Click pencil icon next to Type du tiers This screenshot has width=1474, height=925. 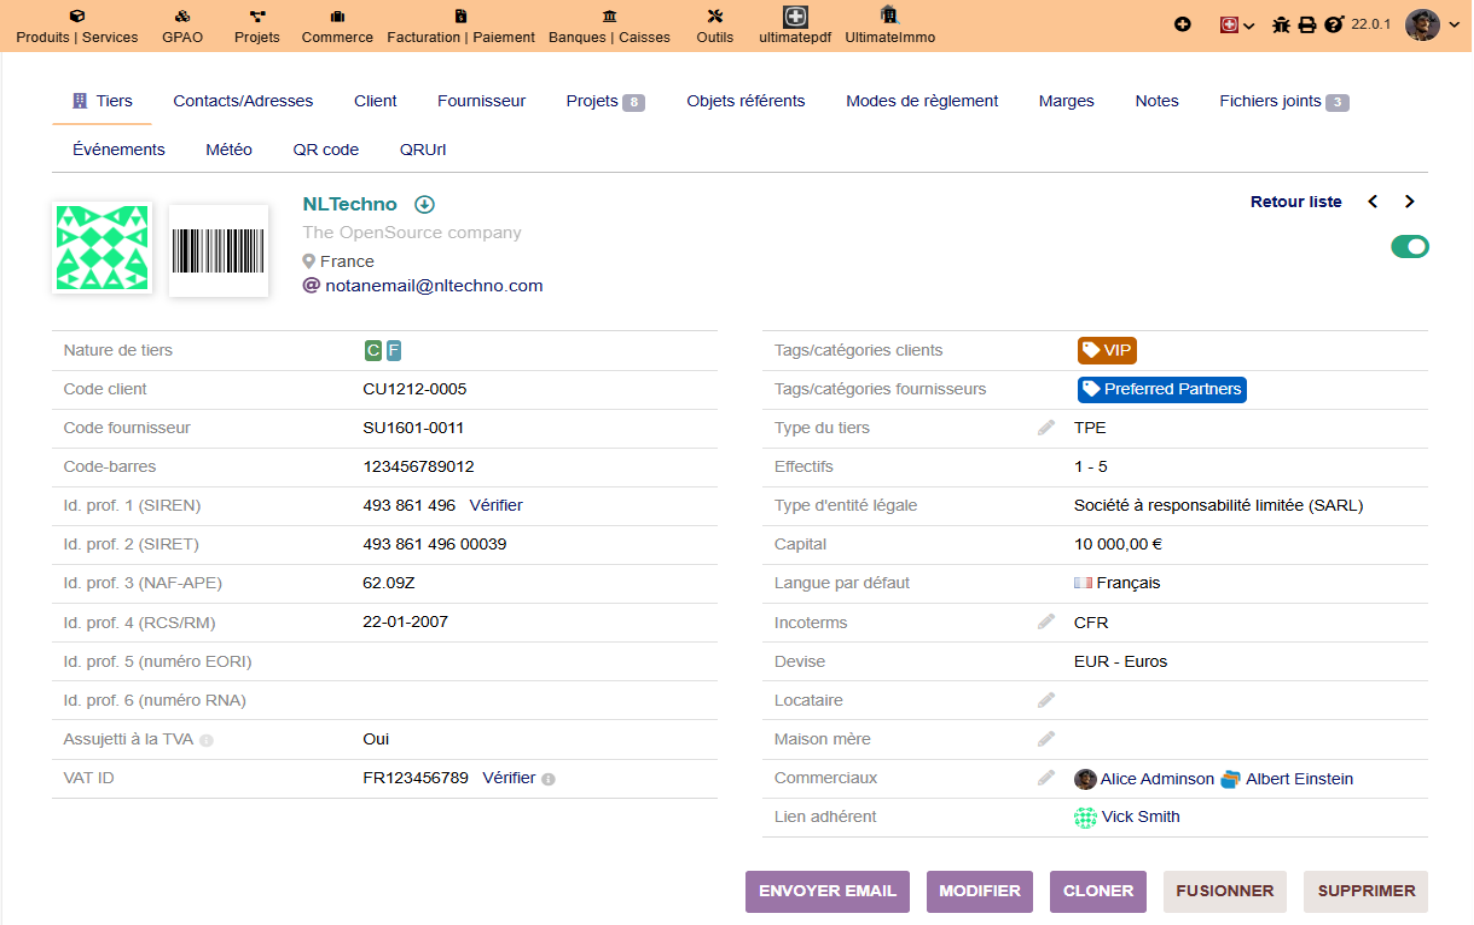[x=1046, y=427]
